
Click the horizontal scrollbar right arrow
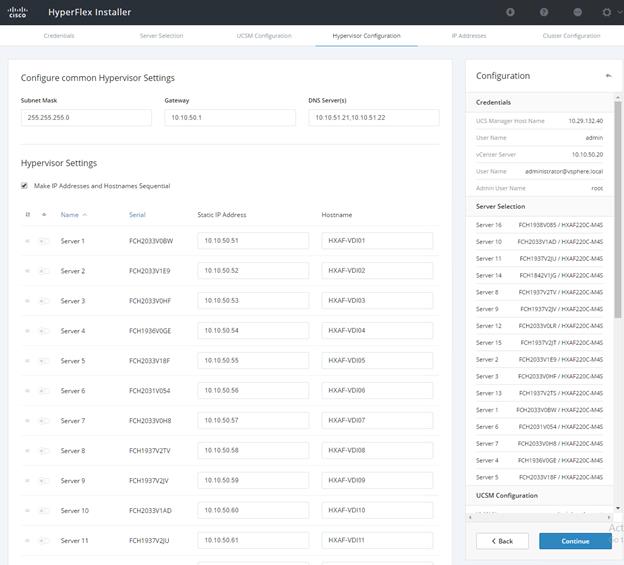click(x=608, y=517)
